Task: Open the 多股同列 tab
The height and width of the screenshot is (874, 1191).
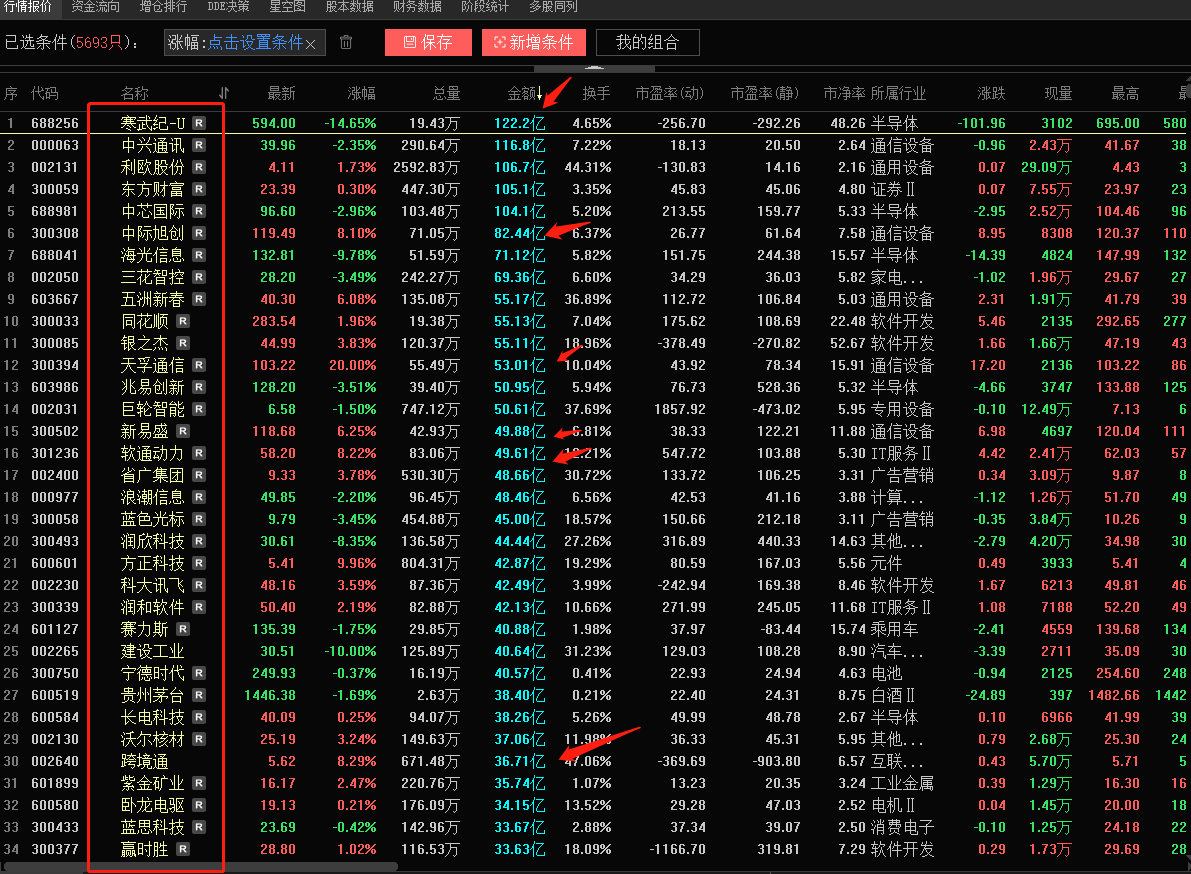Action: (553, 6)
